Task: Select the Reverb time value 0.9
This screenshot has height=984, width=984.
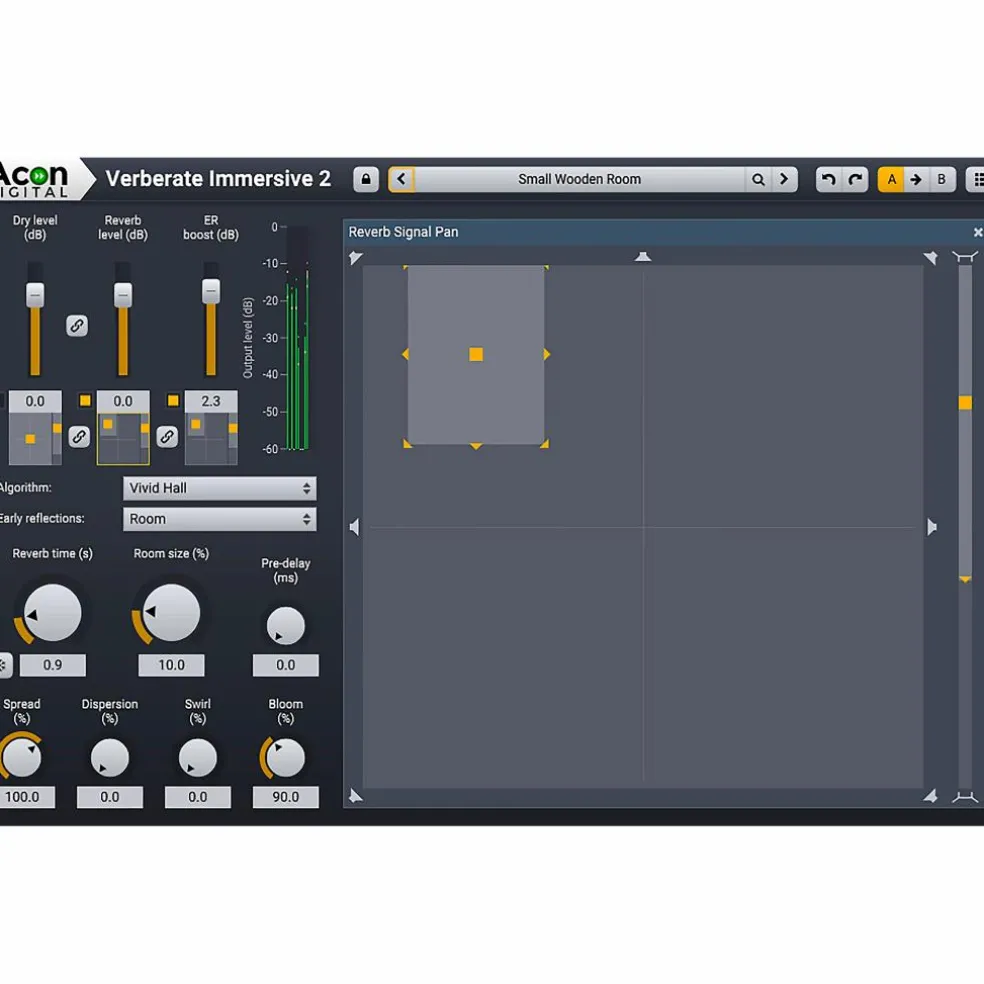Action: click(53, 665)
